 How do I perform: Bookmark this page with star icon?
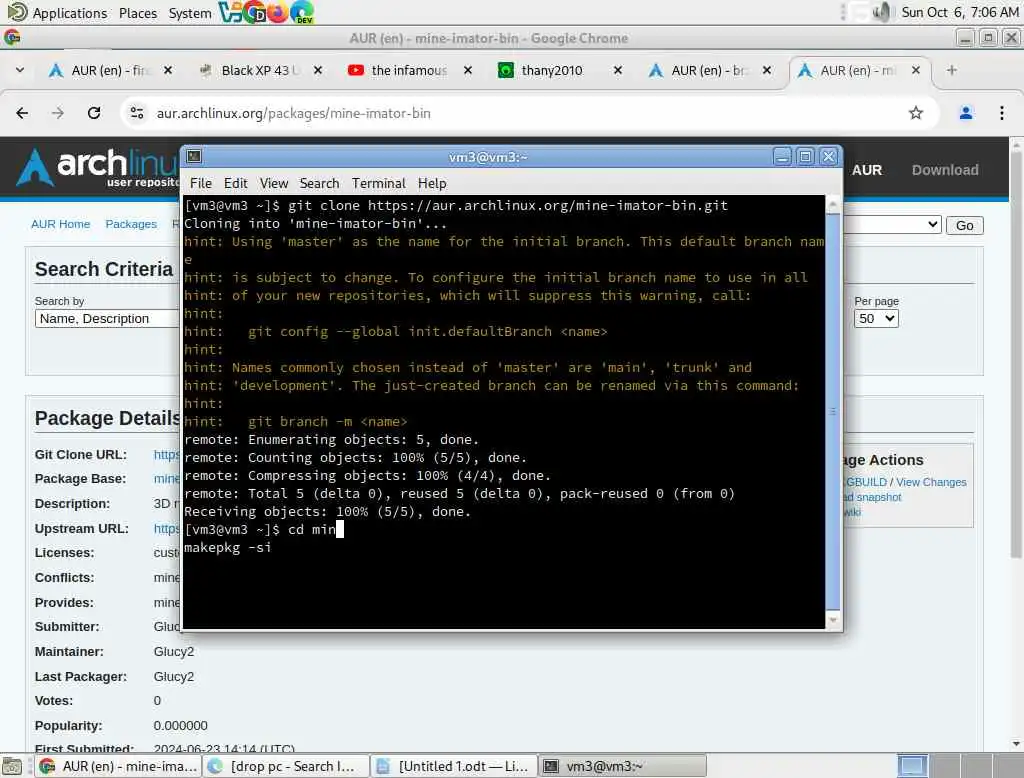(x=916, y=113)
